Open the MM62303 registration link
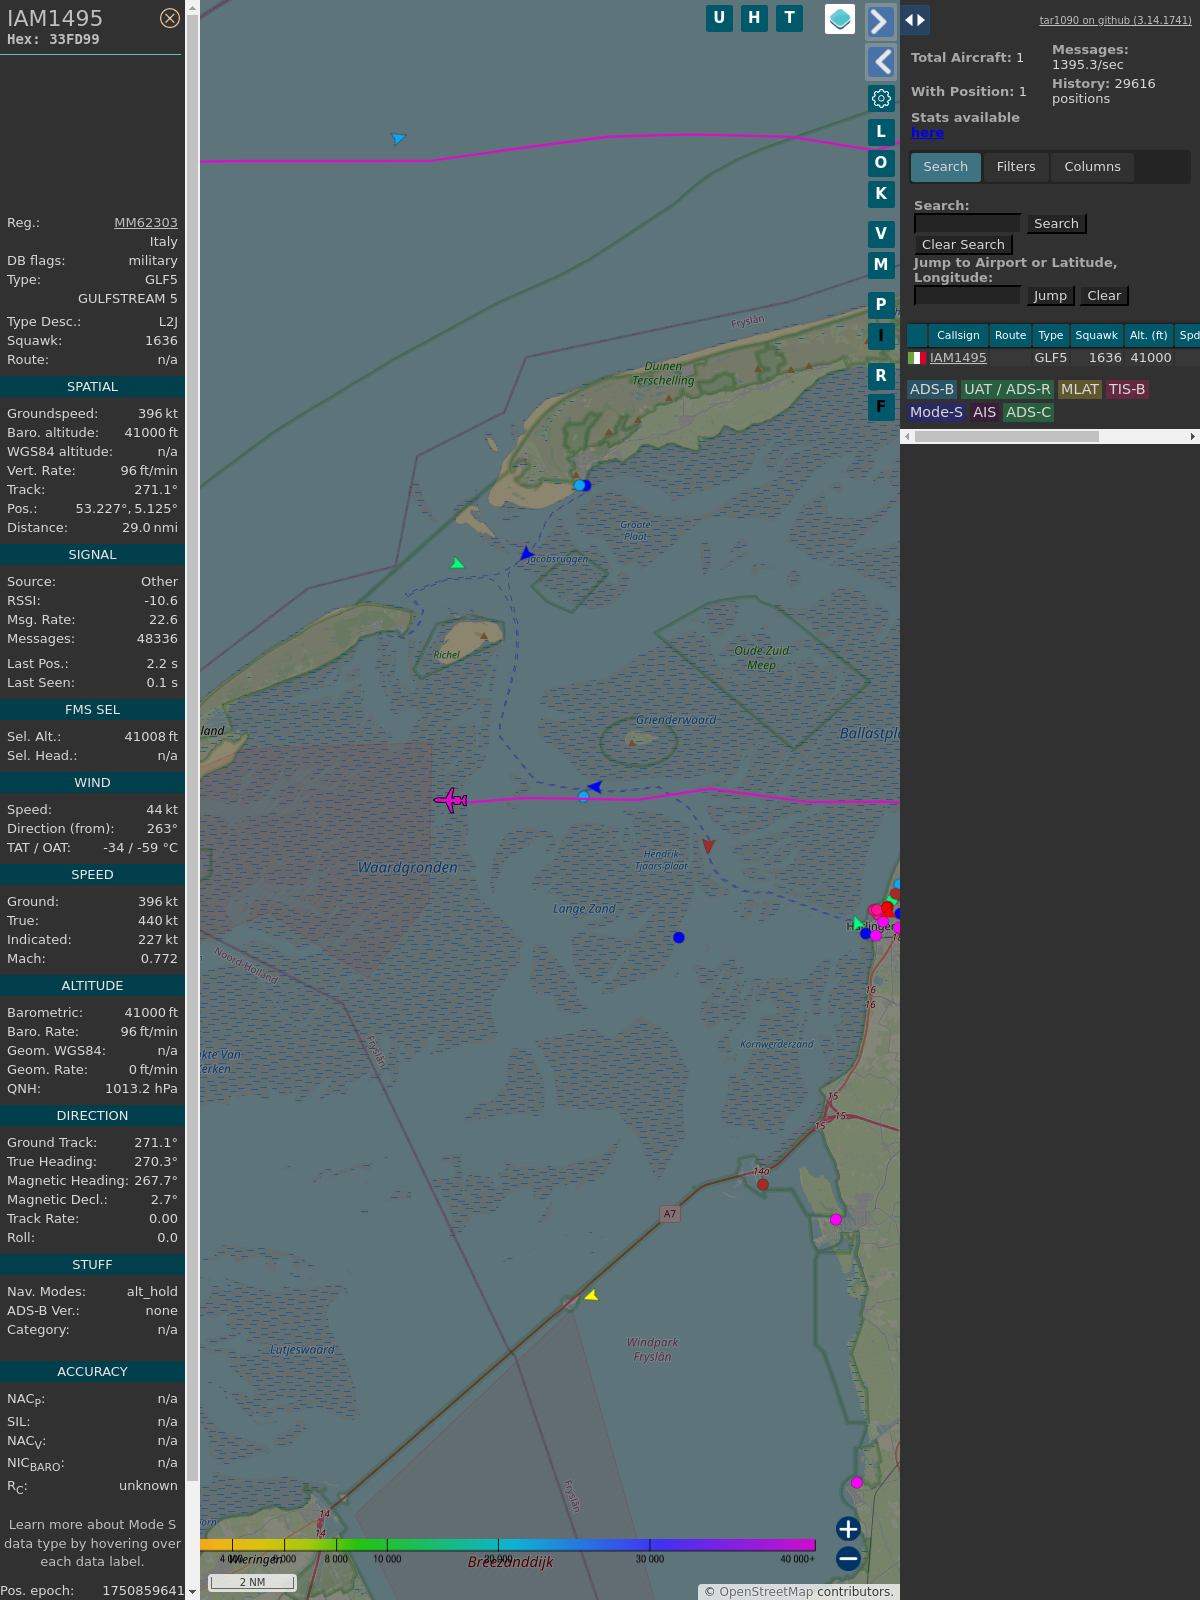Screen dimensions: 1200x1600 (x=146, y=223)
